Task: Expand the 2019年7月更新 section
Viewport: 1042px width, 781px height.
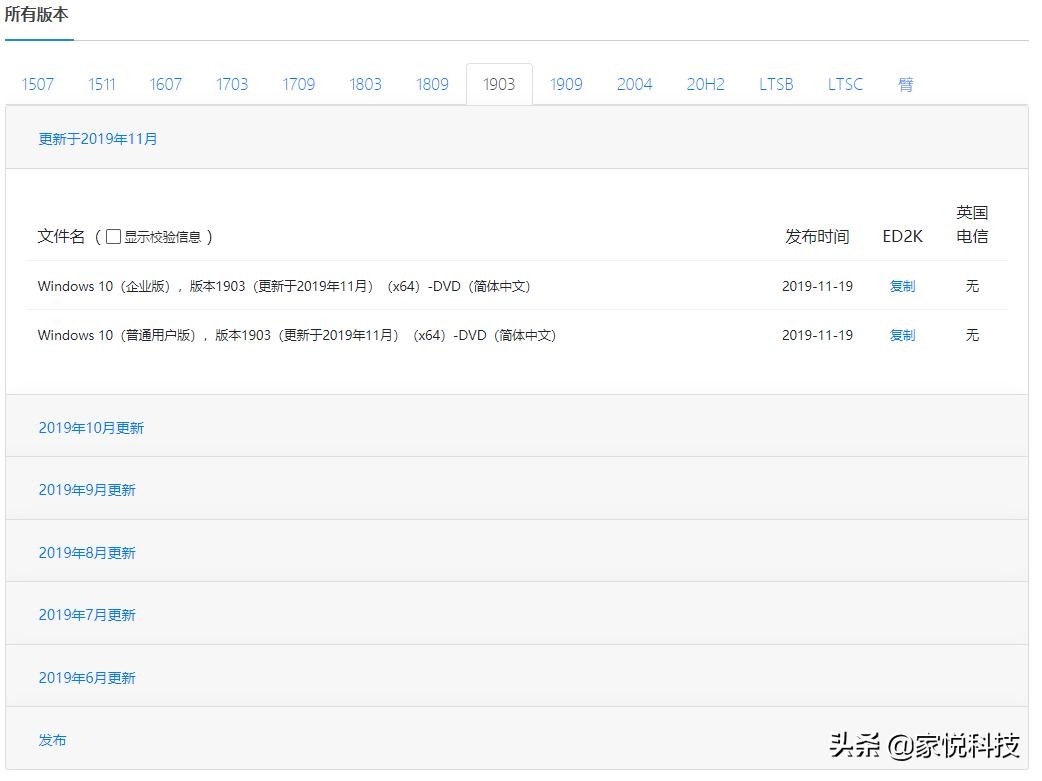Action: click(87, 615)
